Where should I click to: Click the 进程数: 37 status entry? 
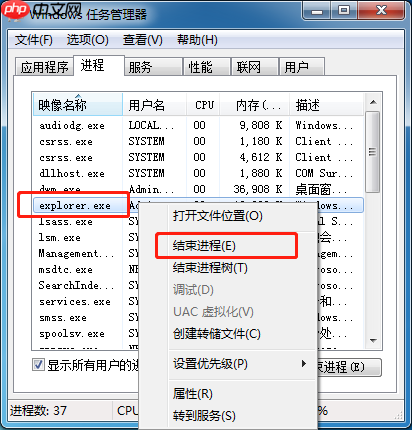pyautogui.click(x=38, y=411)
